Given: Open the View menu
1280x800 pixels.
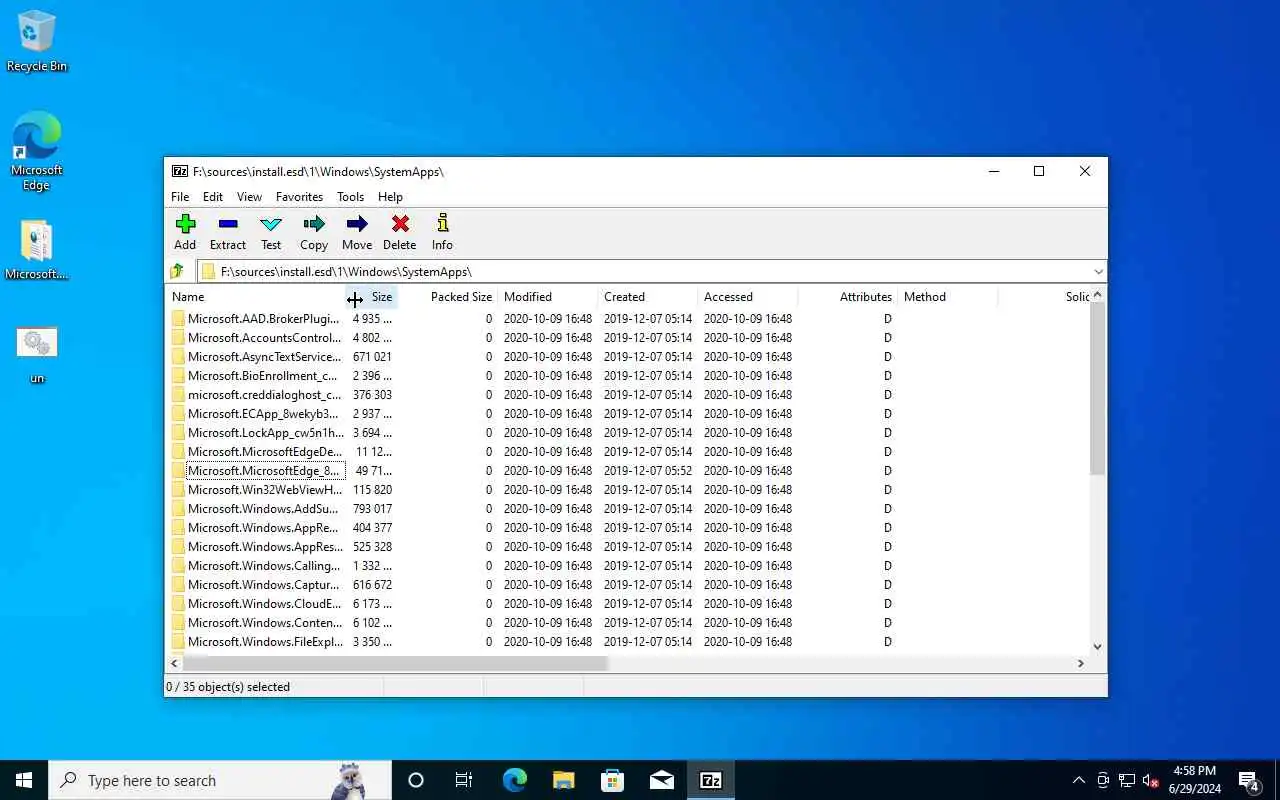Looking at the screenshot, I should pos(249,197).
